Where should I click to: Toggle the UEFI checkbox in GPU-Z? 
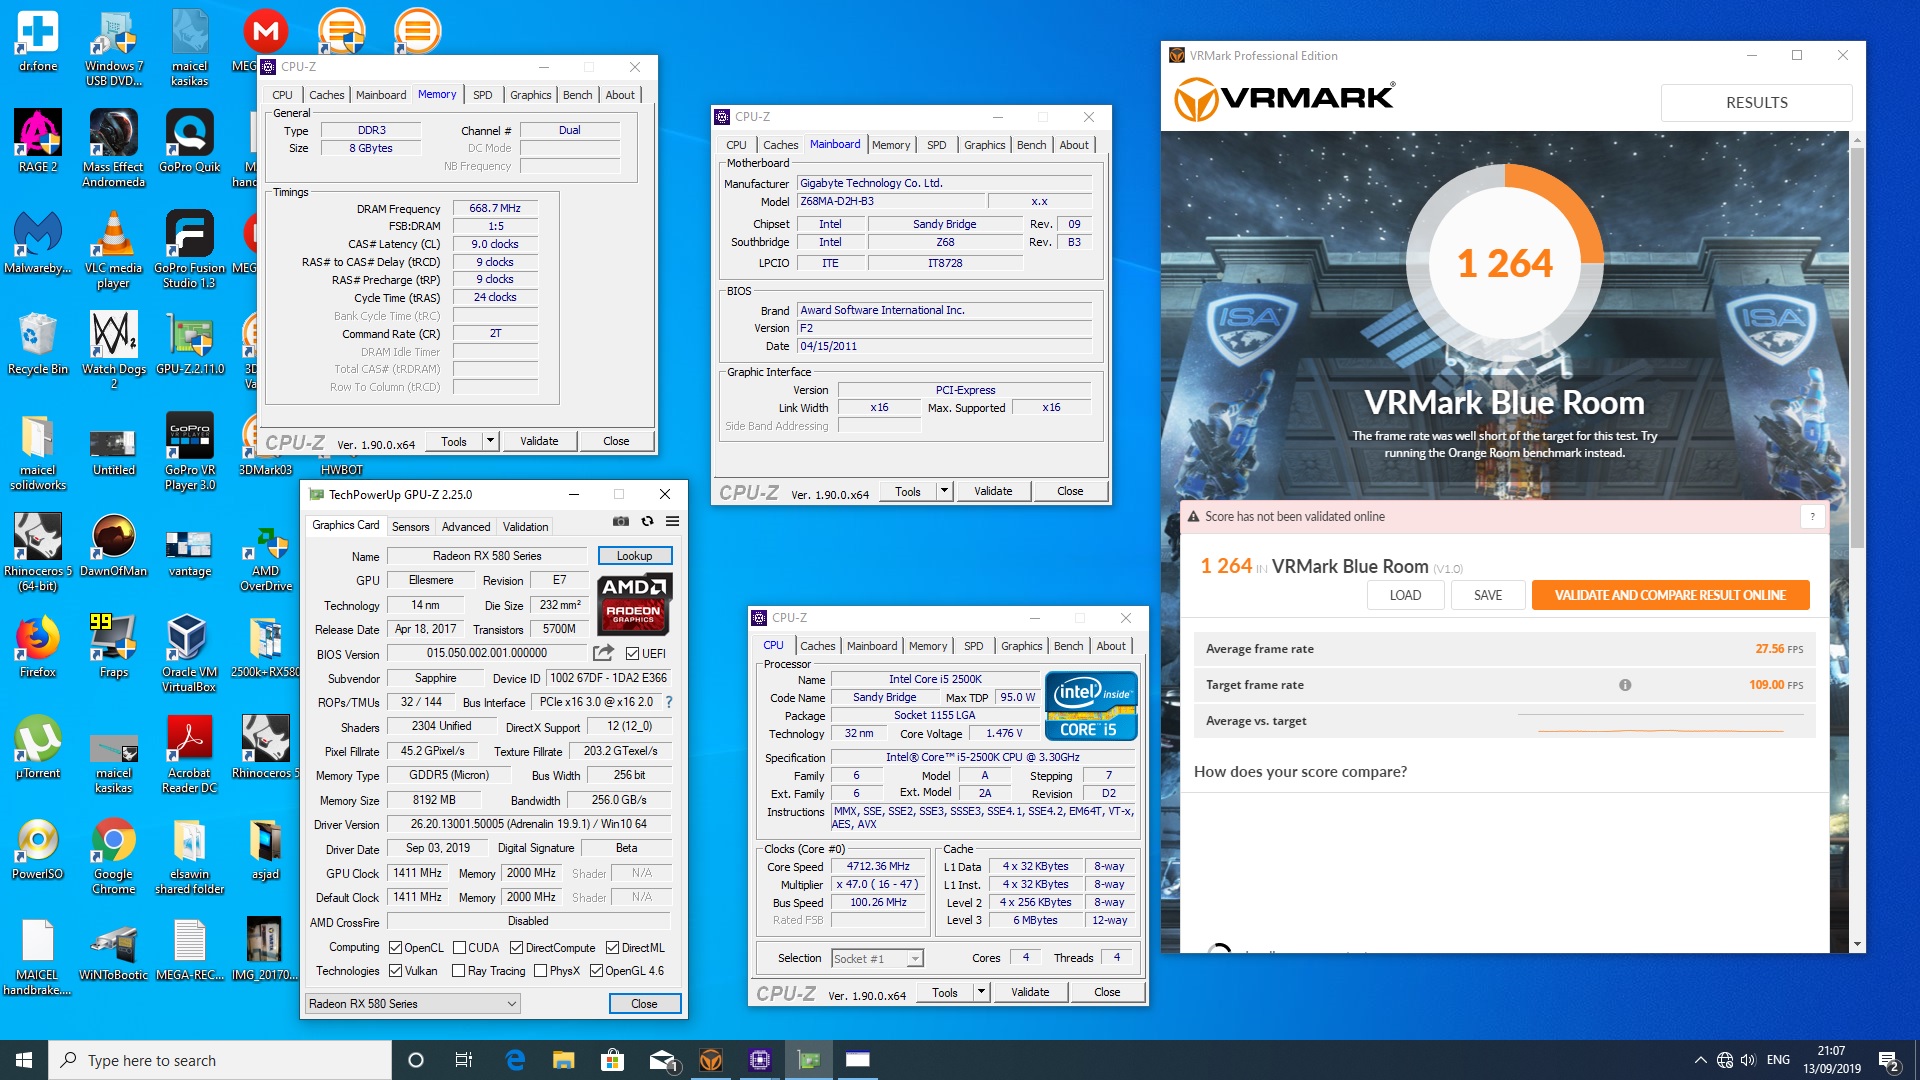tap(632, 653)
